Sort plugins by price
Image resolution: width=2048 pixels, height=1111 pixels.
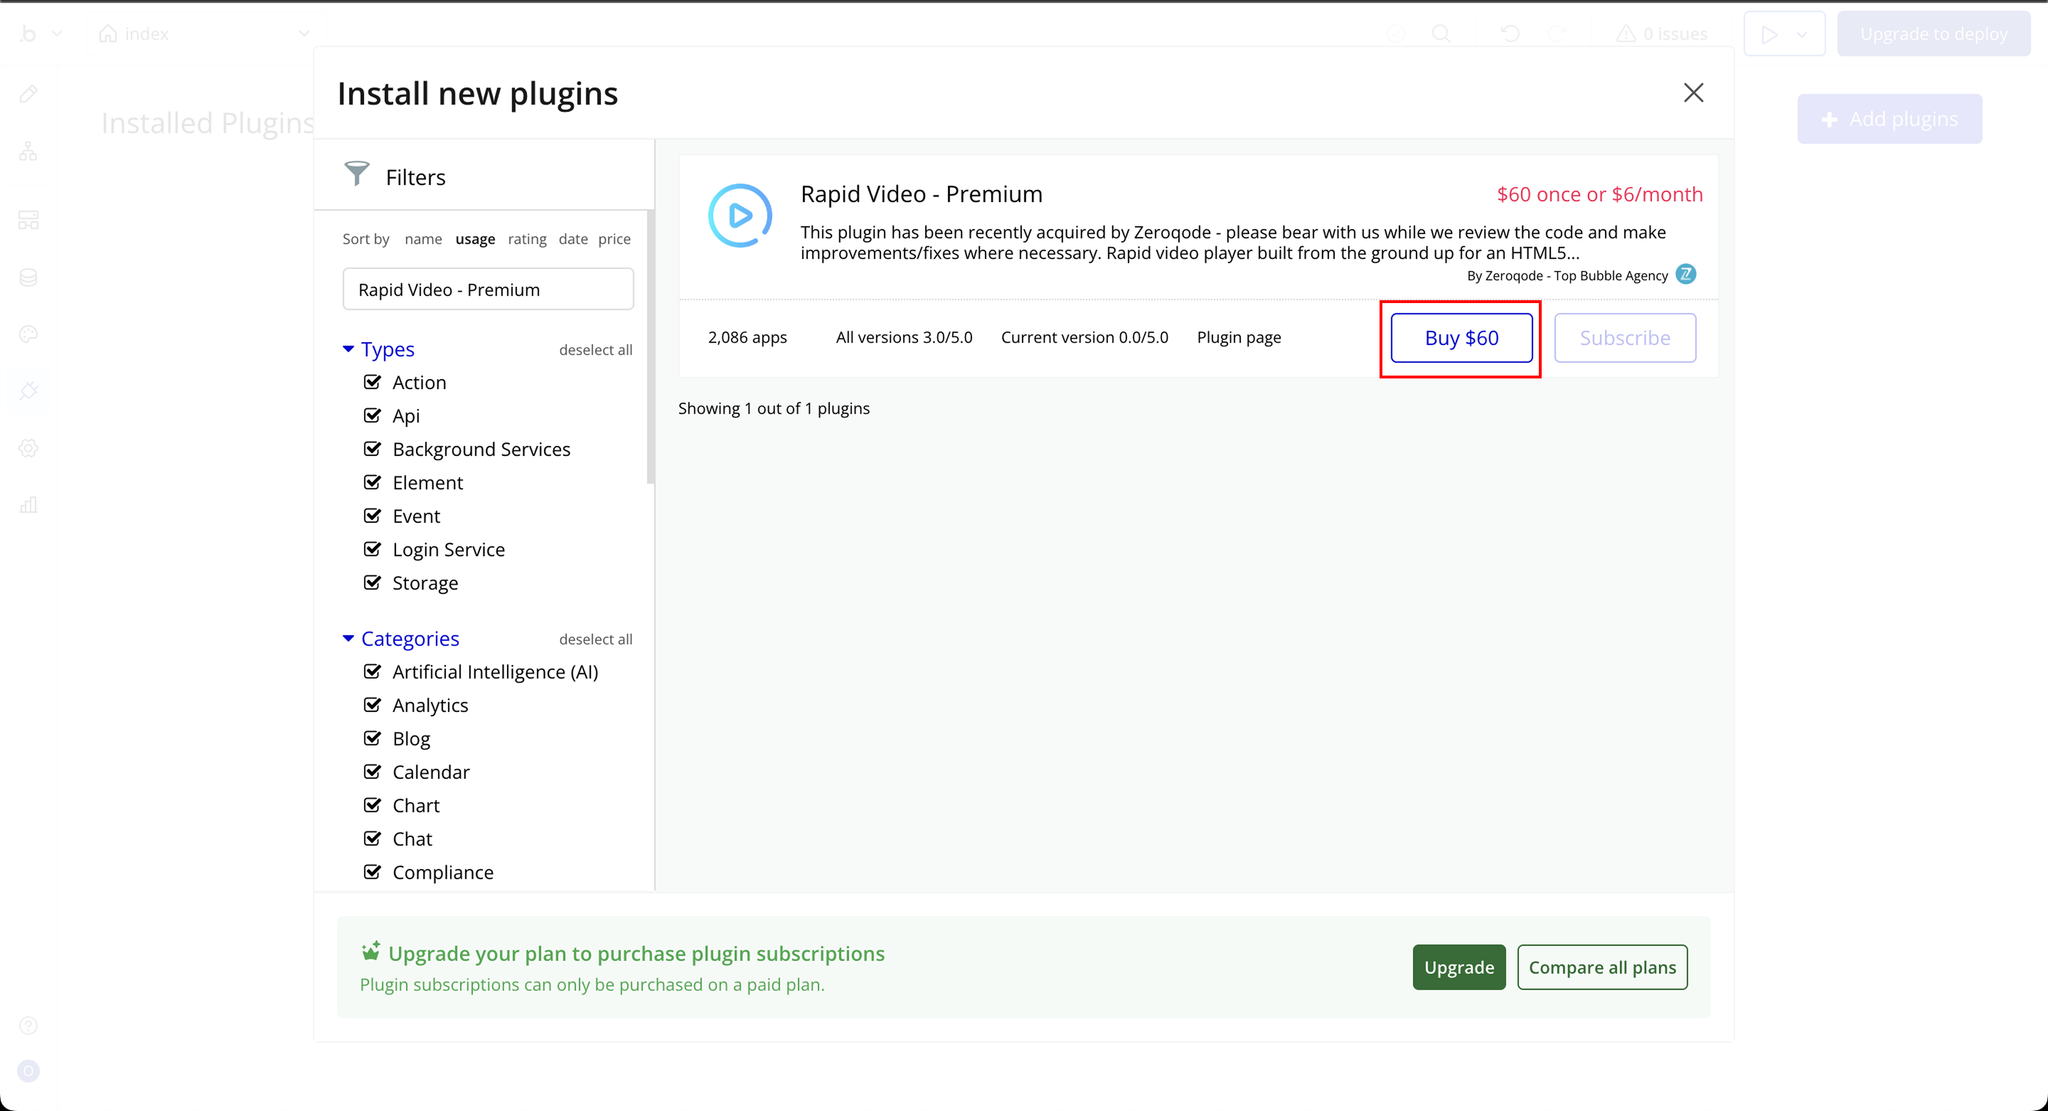coord(614,239)
